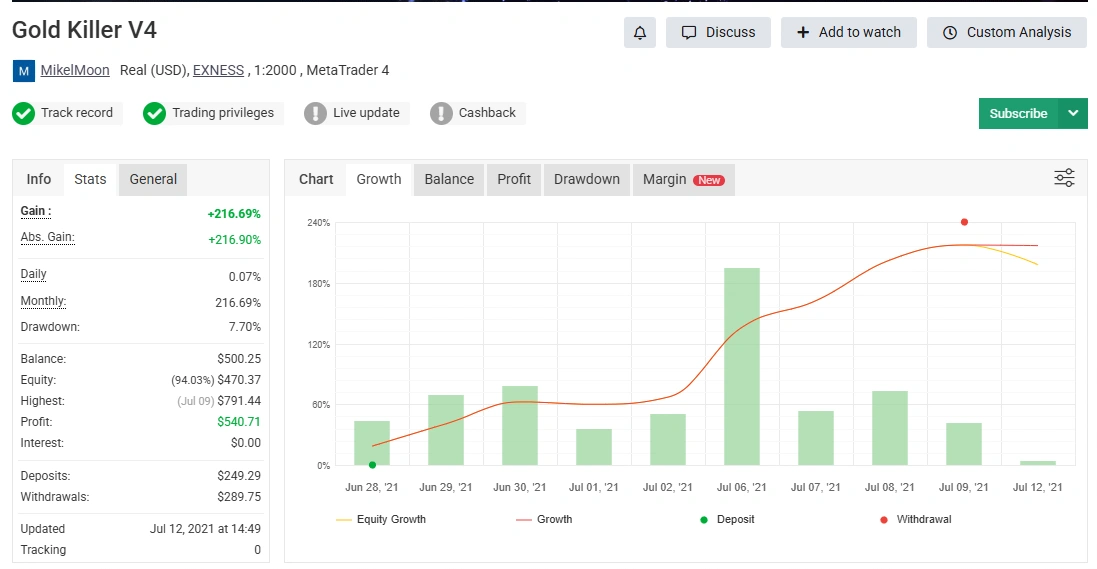Viewport: 1097px width, 569px height.
Task: Open the chart settings sliders icon
Action: (1064, 179)
